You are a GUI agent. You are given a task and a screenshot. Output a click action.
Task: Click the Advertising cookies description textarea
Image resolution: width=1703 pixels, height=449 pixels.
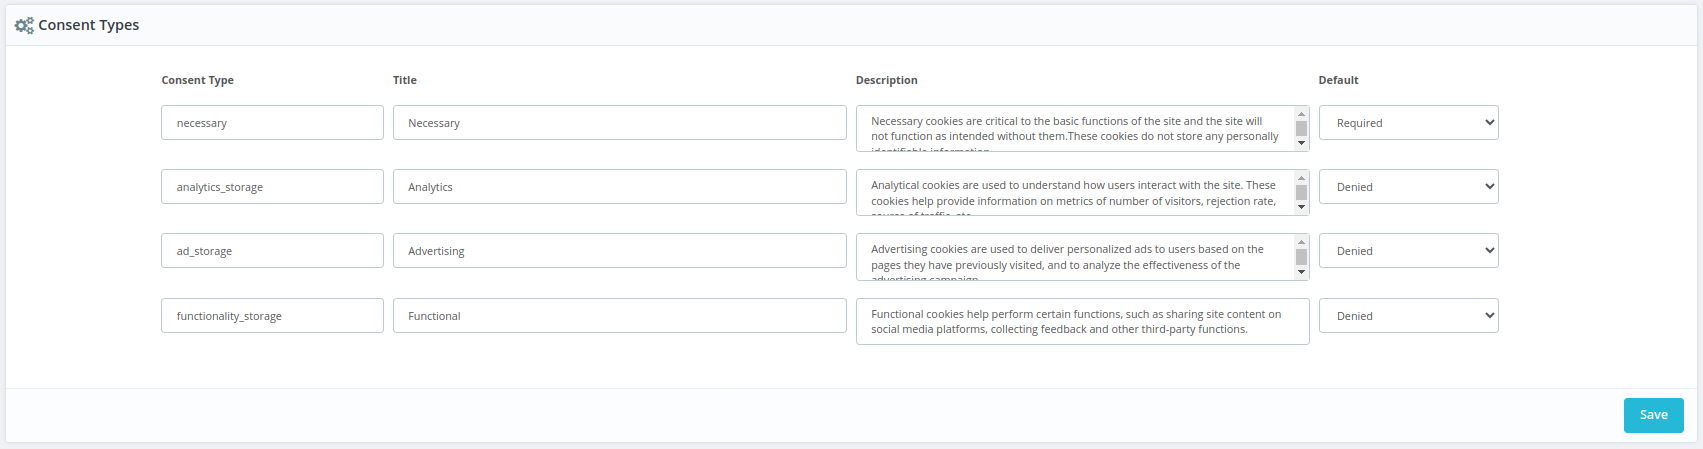coord(1075,257)
